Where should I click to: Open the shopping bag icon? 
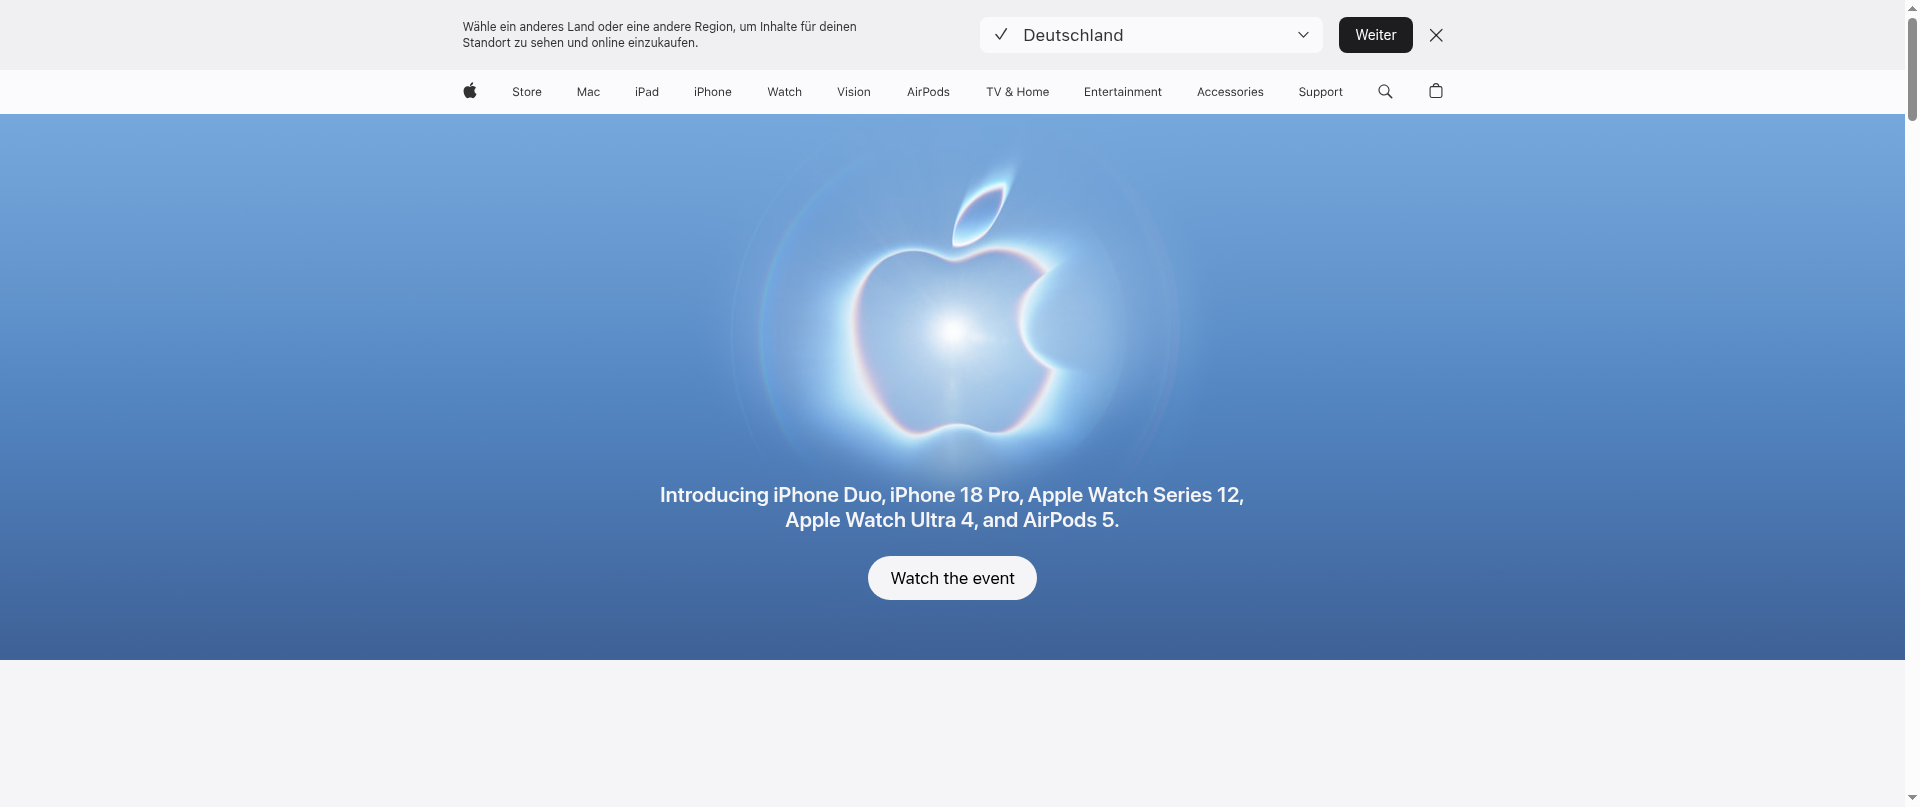click(1436, 91)
